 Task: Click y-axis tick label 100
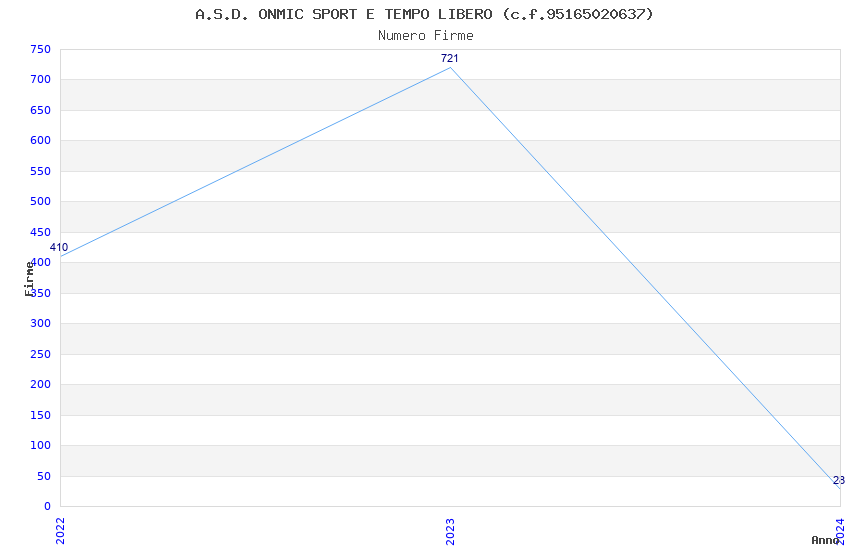(x=41, y=445)
